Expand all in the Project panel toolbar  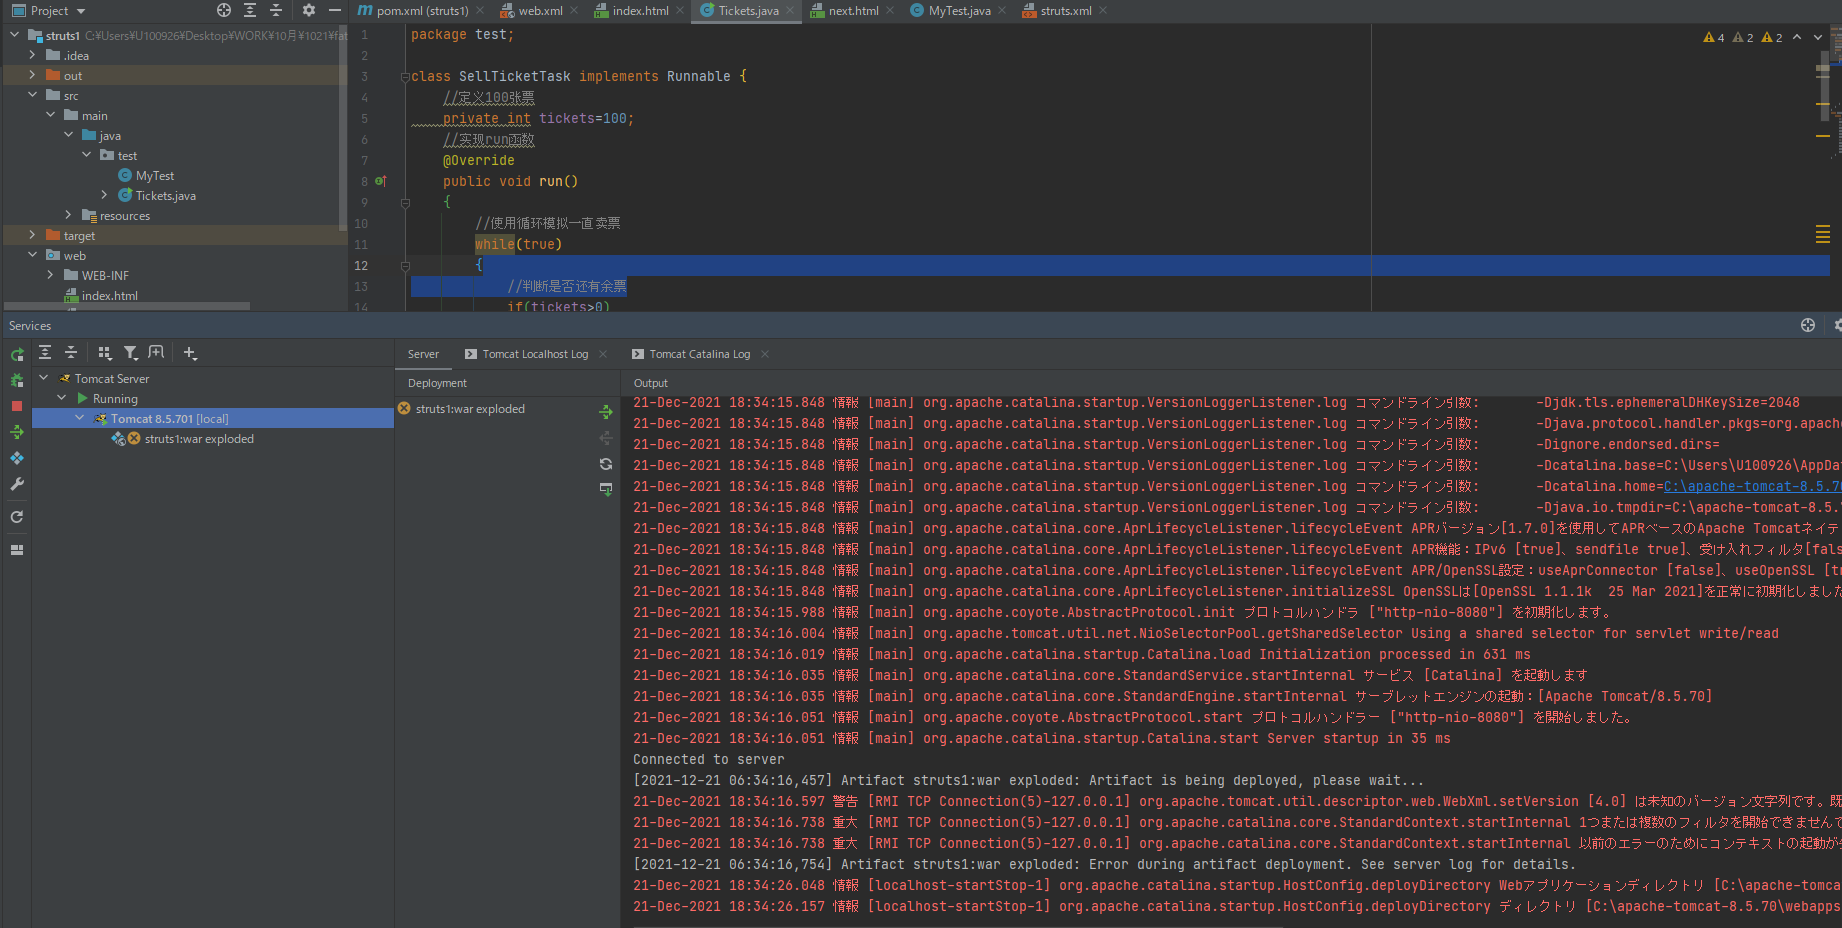click(250, 10)
